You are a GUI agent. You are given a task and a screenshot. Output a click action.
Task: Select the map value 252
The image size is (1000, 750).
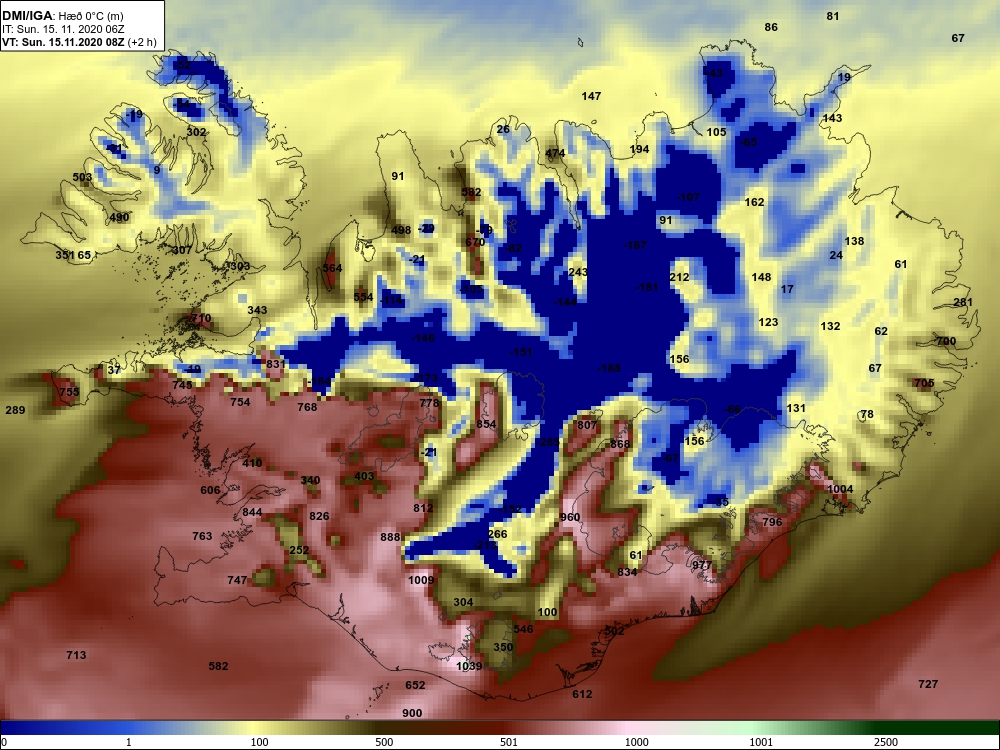point(300,550)
